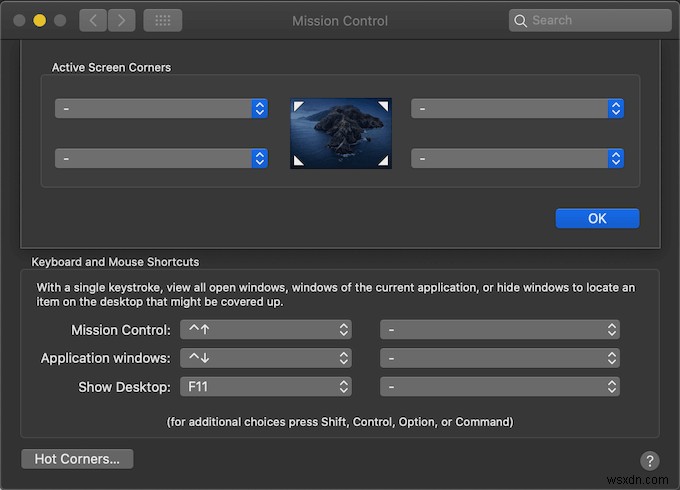Open Mission Control keyboard shortcut dropdown
Screen dimensions: 680x490
click(266, 330)
